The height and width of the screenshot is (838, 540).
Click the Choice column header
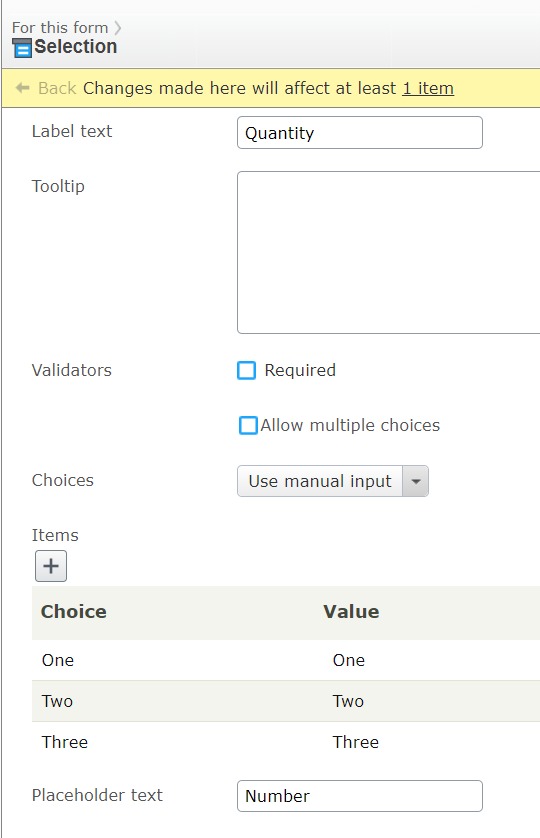point(74,611)
